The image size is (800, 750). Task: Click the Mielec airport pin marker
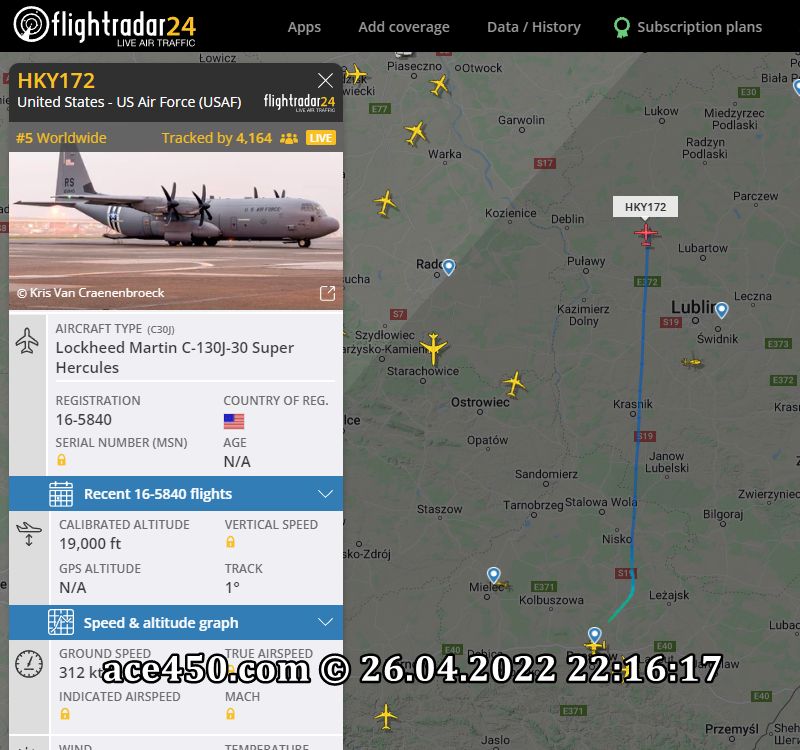pyautogui.click(x=493, y=575)
